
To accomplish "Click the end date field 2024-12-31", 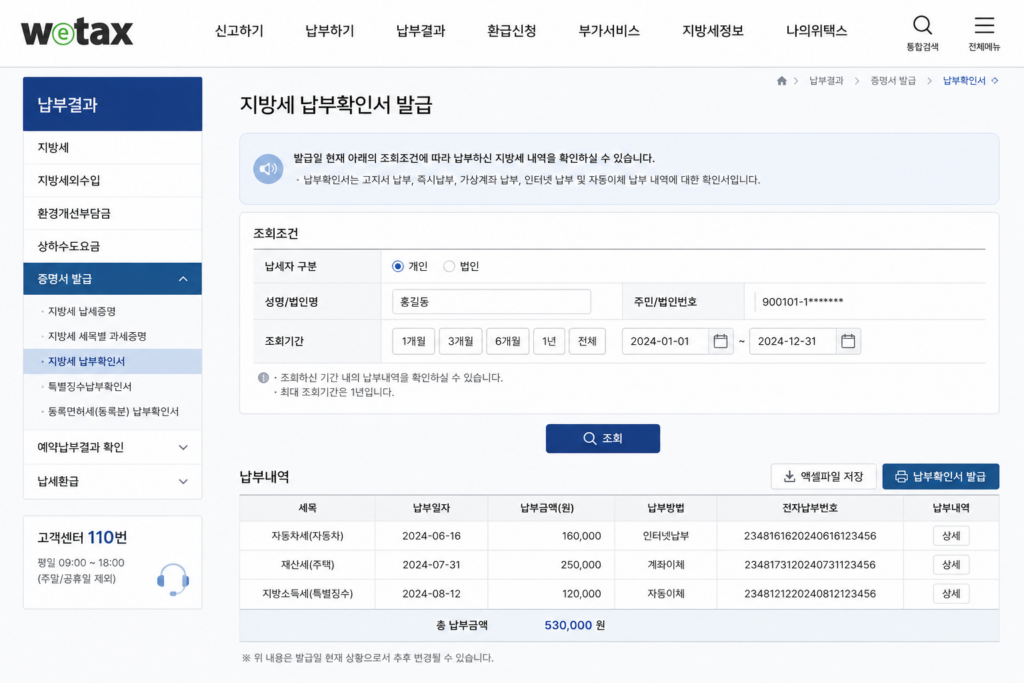I will (792, 341).
